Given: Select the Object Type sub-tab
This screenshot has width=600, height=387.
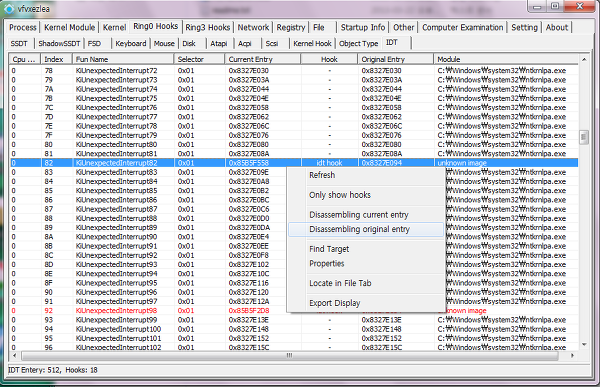Looking at the screenshot, I should tap(359, 44).
